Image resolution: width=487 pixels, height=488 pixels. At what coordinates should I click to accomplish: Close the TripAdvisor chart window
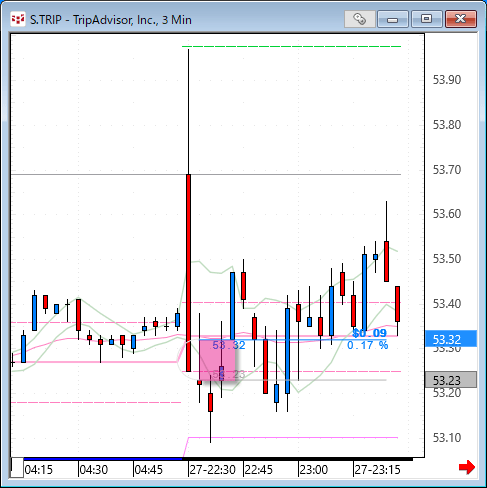461,19
